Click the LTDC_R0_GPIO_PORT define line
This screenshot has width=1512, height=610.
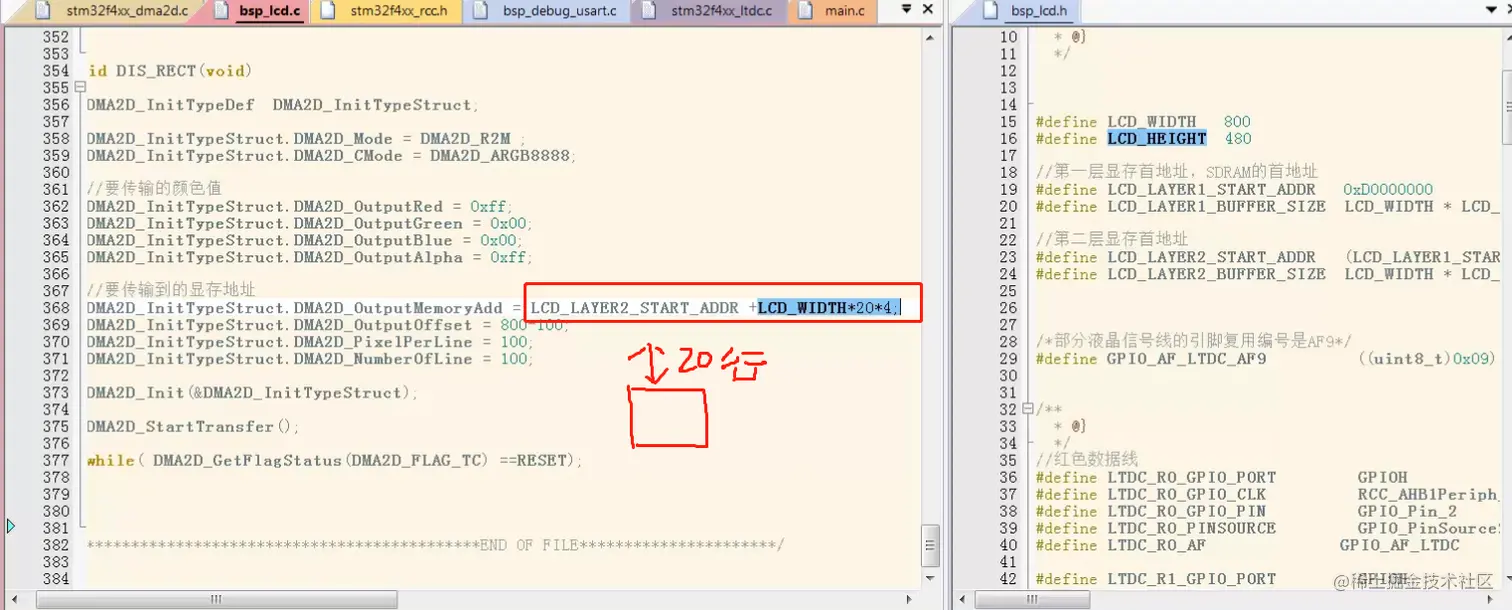click(1221, 478)
